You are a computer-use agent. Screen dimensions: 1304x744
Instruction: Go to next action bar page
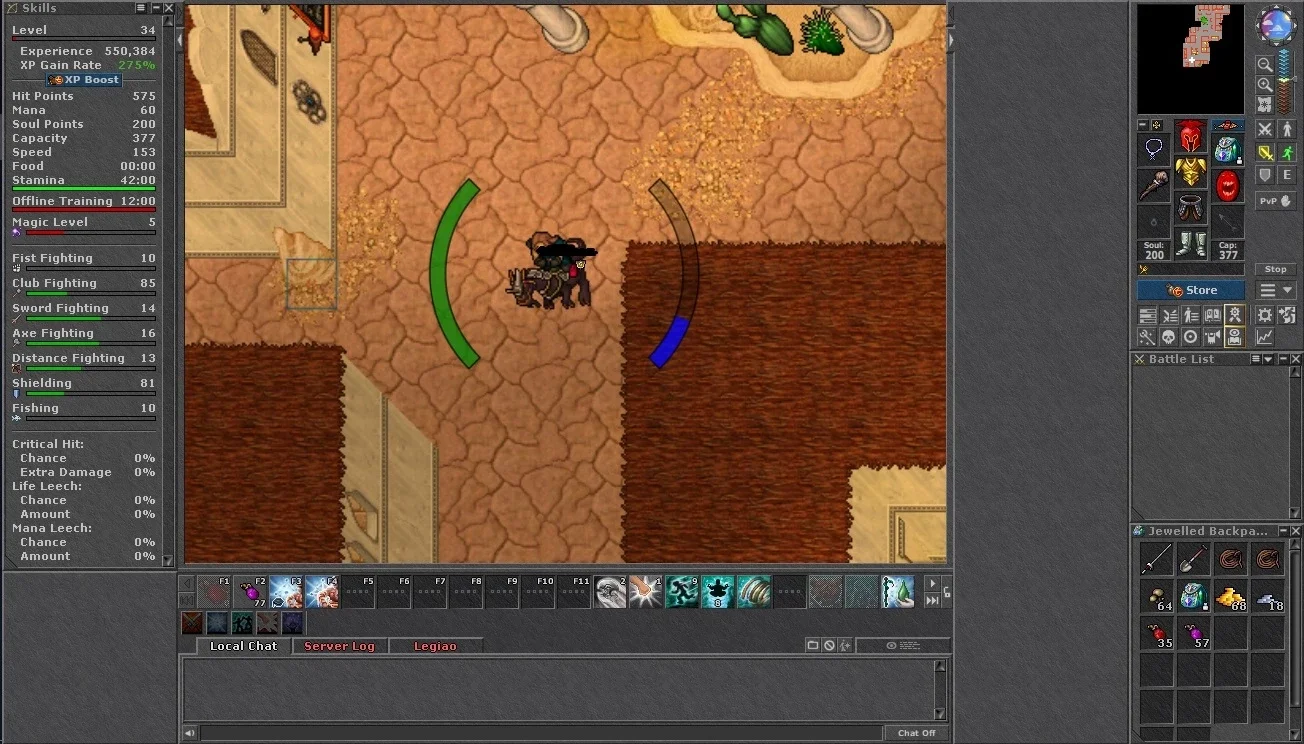[x=932, y=584]
